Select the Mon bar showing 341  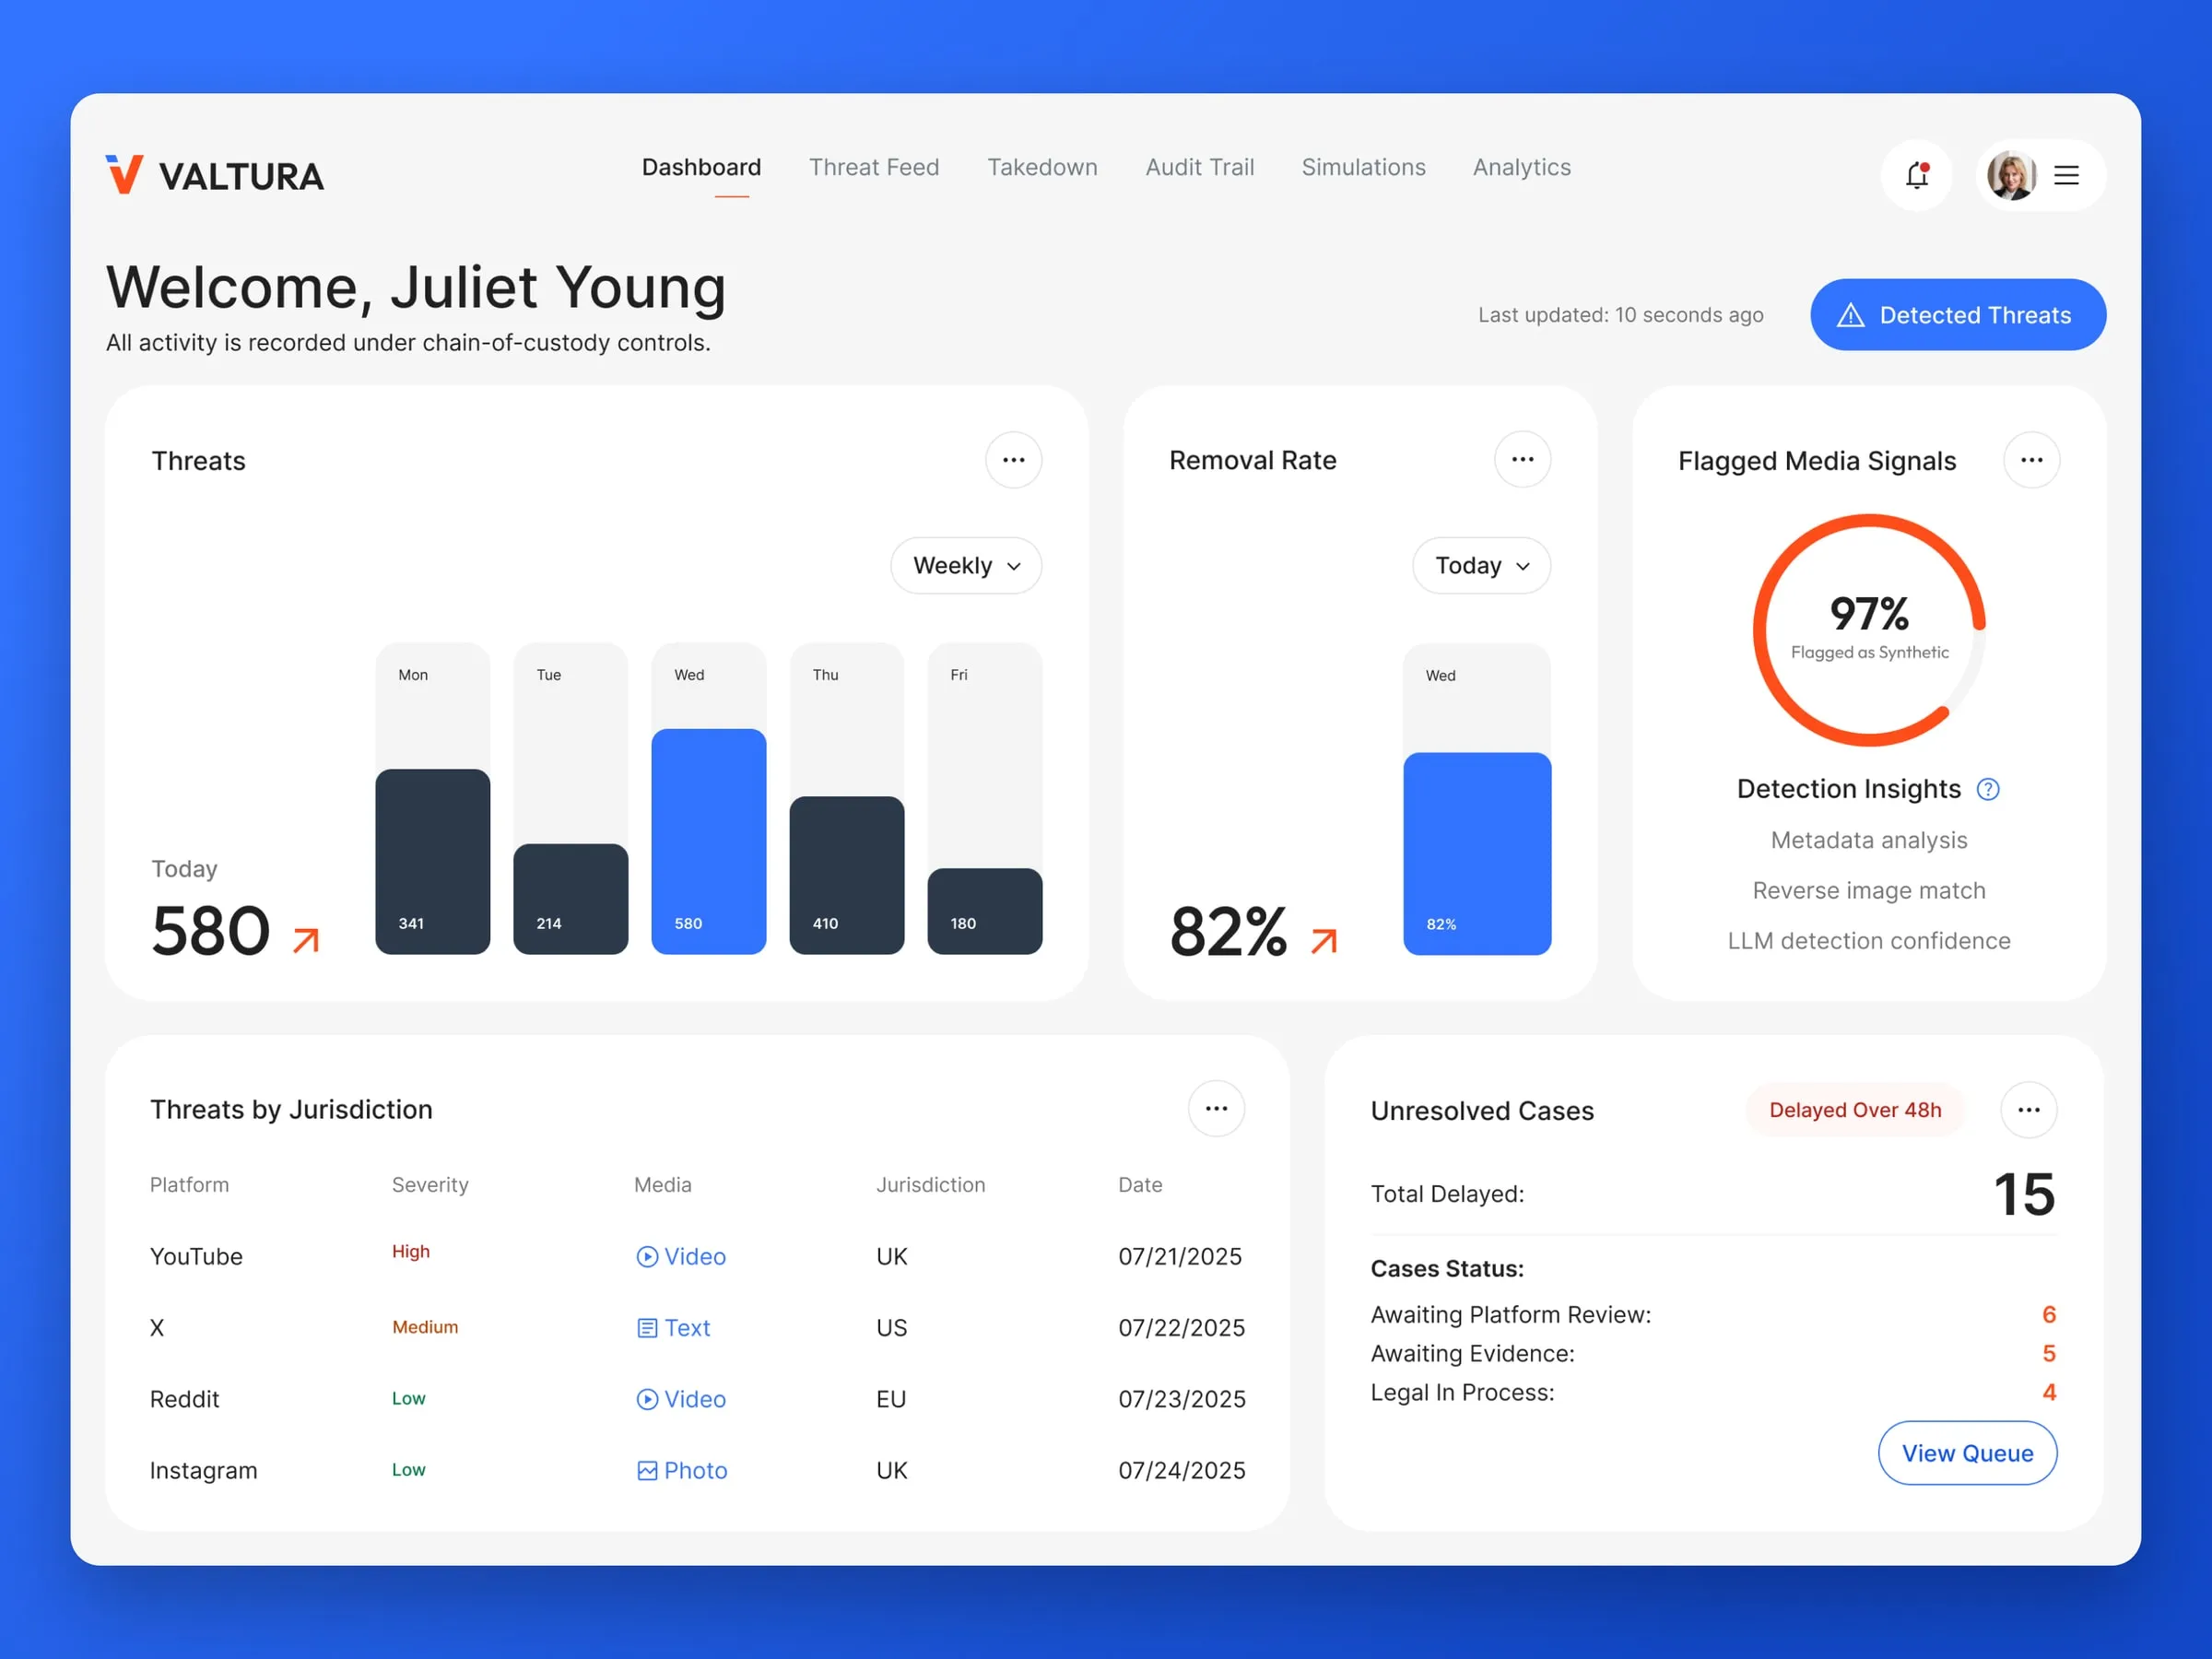coord(432,861)
